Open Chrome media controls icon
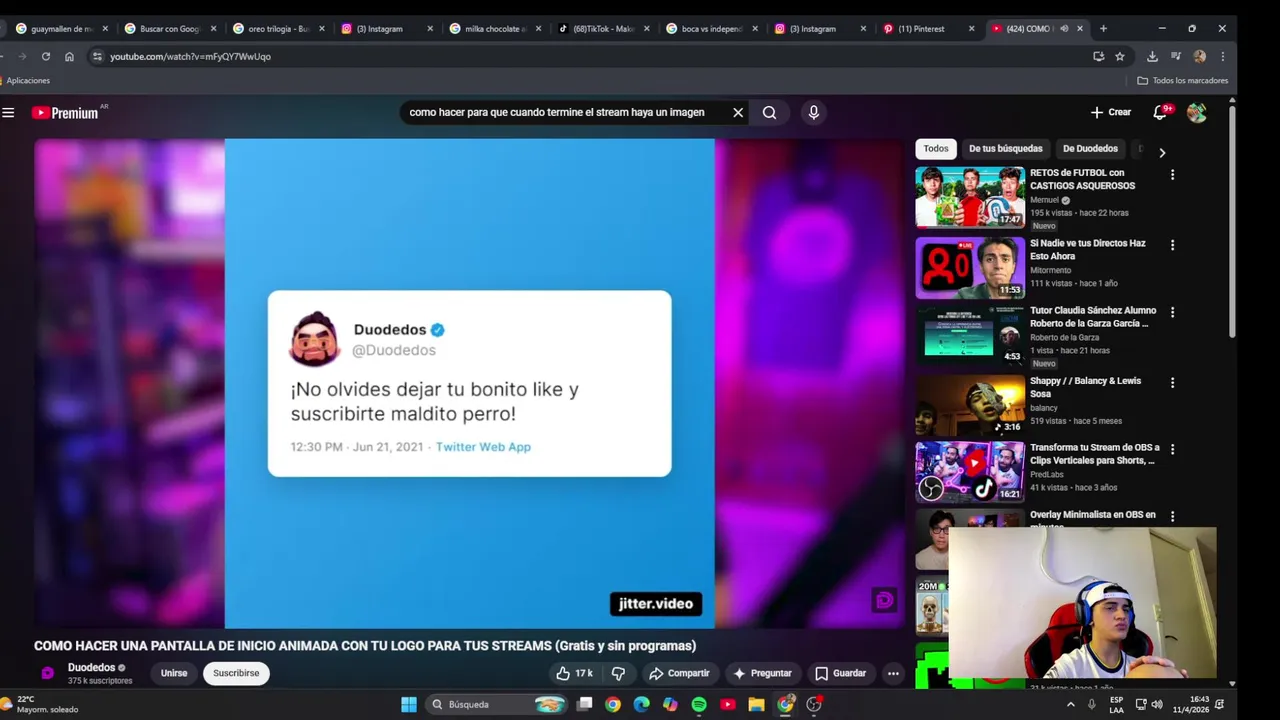The width and height of the screenshot is (1280, 720). pyautogui.click(x=1175, y=57)
